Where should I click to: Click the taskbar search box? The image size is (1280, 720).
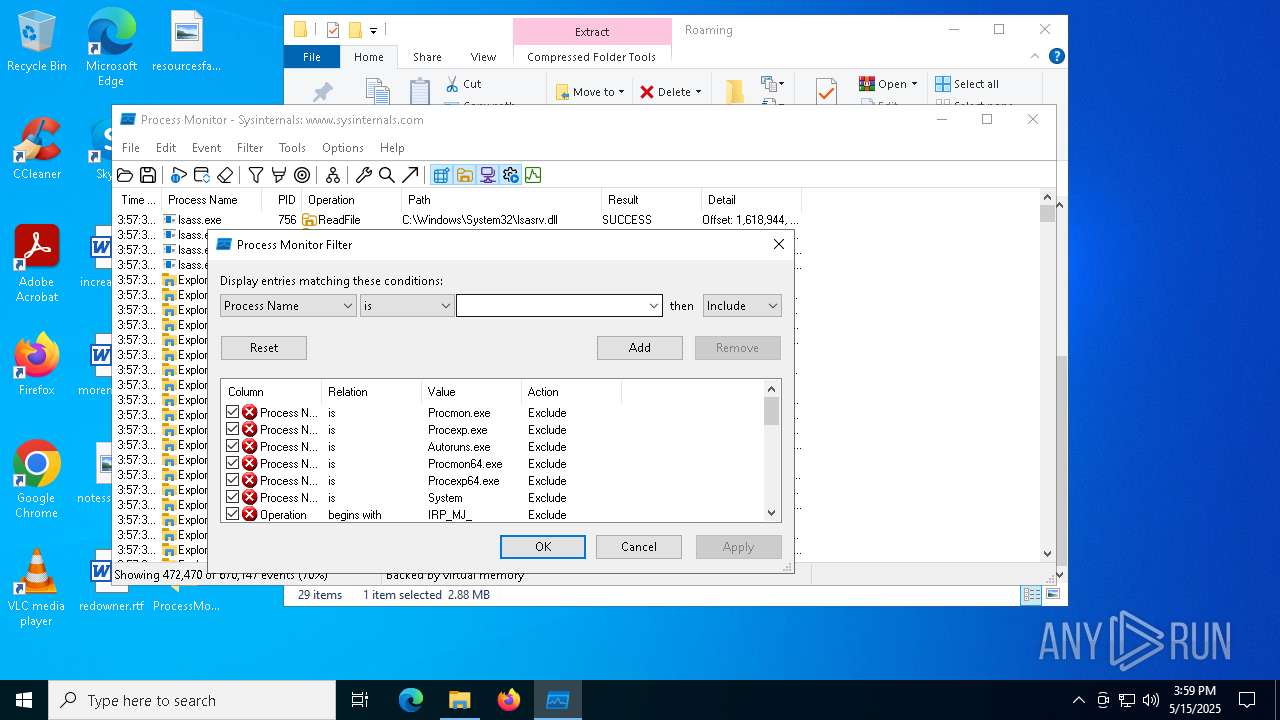[x=192, y=700]
